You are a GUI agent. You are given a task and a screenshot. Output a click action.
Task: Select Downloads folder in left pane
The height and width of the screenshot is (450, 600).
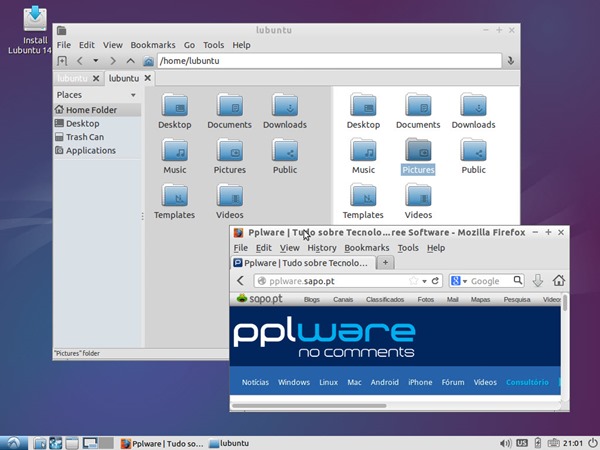click(285, 111)
